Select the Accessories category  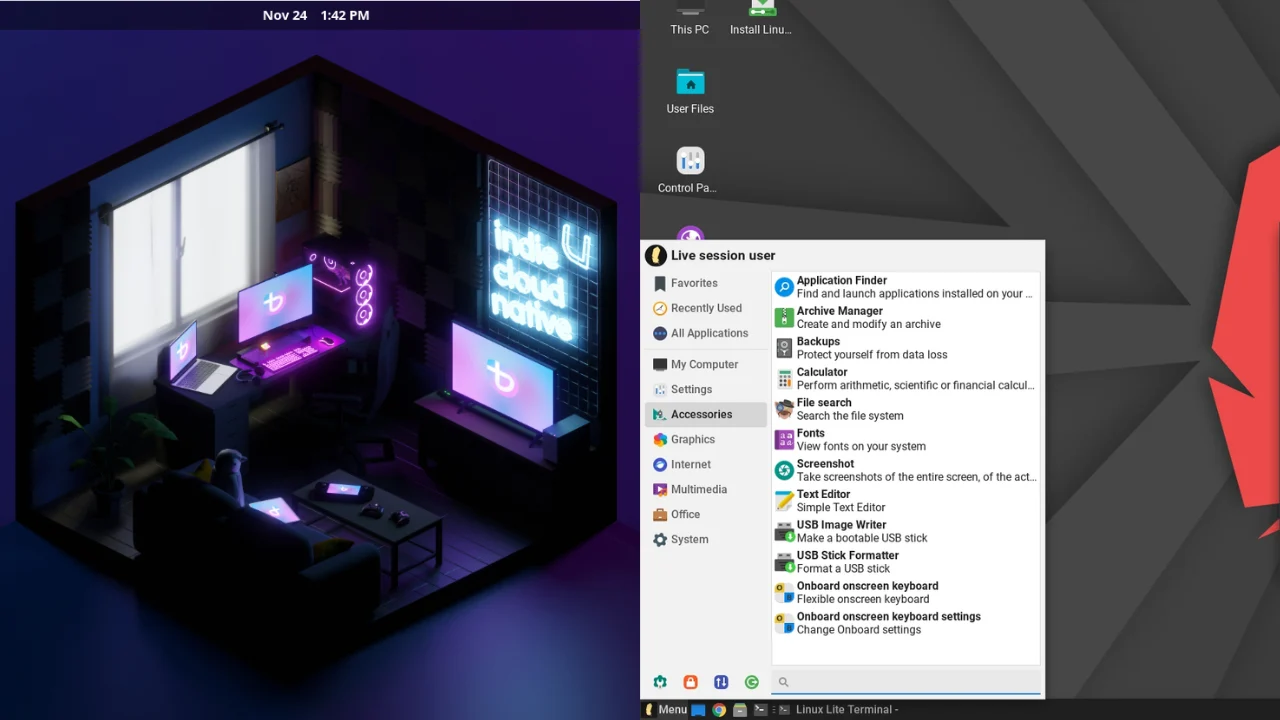pyautogui.click(x=706, y=414)
